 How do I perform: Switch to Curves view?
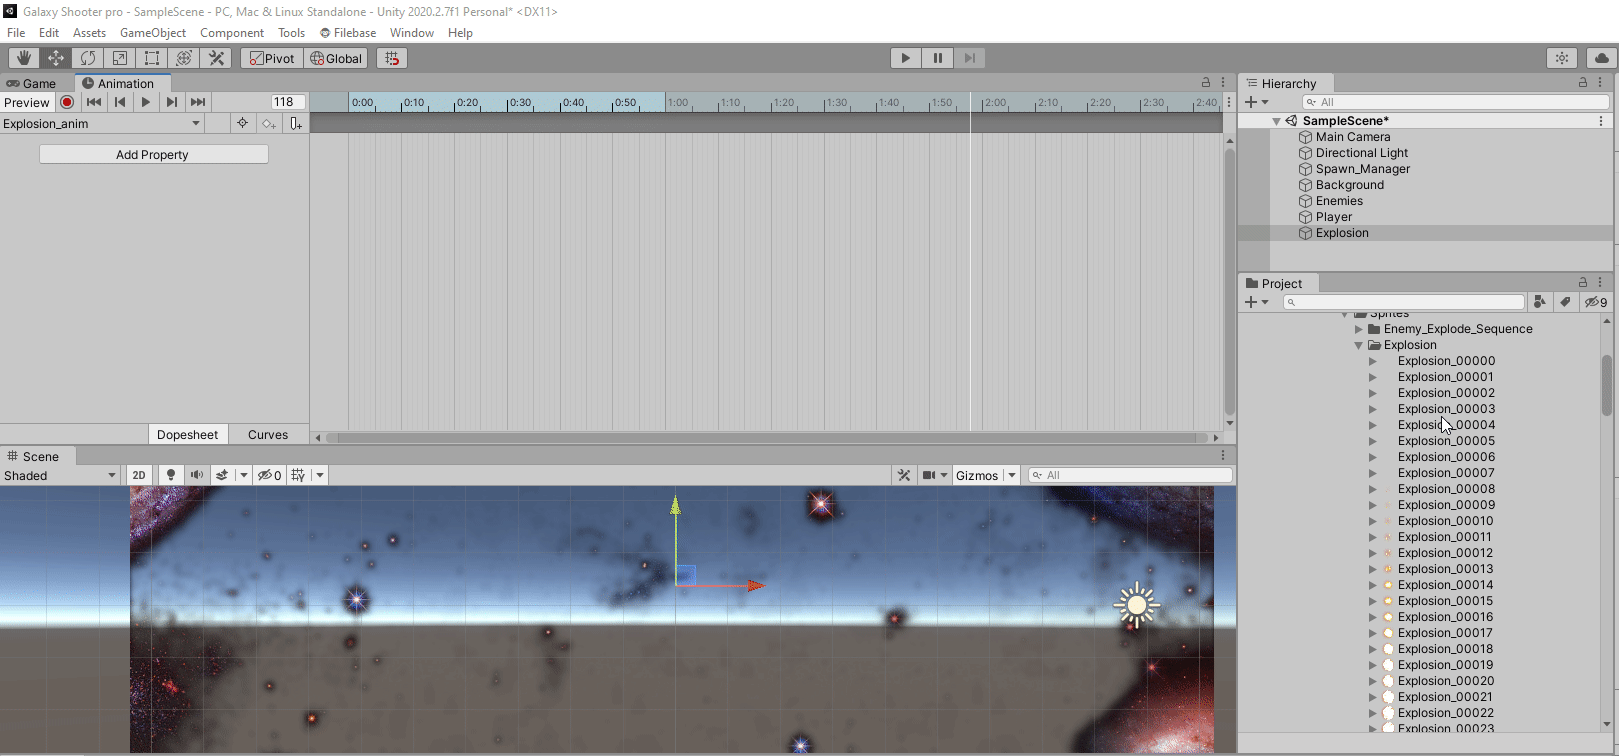[268, 434]
